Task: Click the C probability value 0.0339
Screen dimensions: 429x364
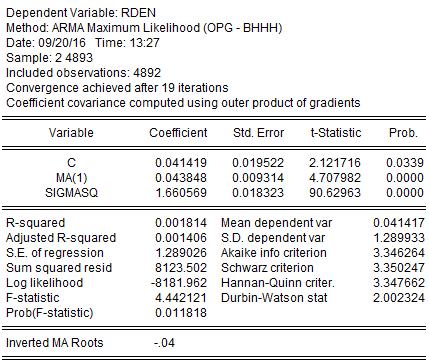Action: 405,163
